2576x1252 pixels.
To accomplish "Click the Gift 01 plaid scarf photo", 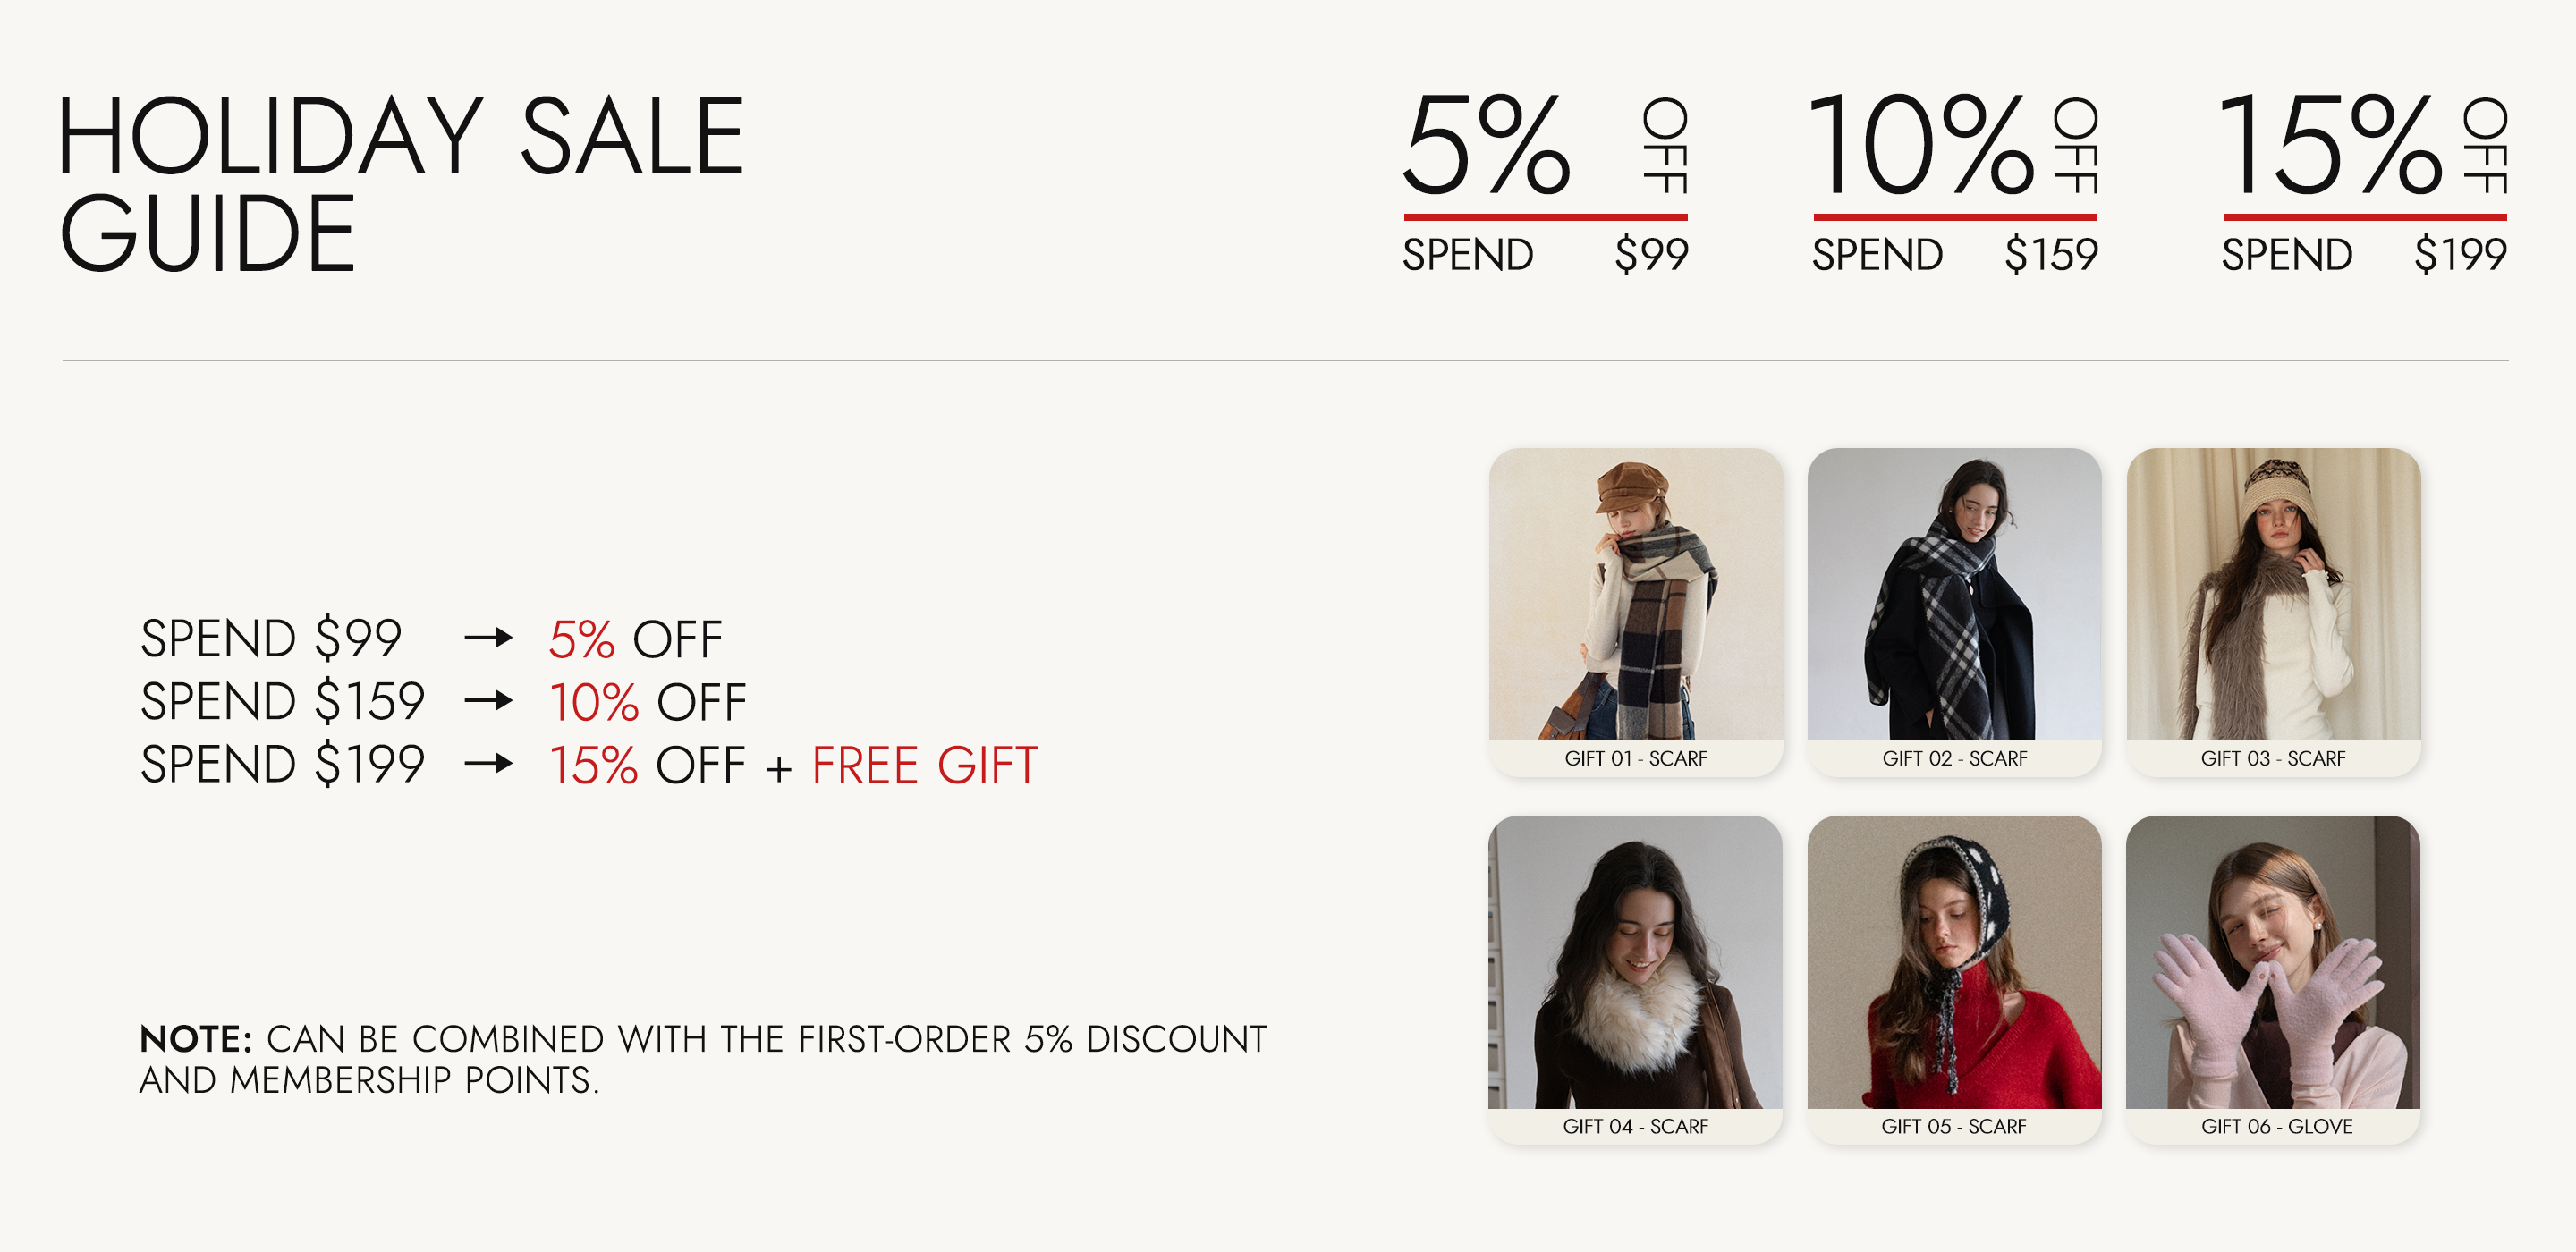I will coord(1635,594).
